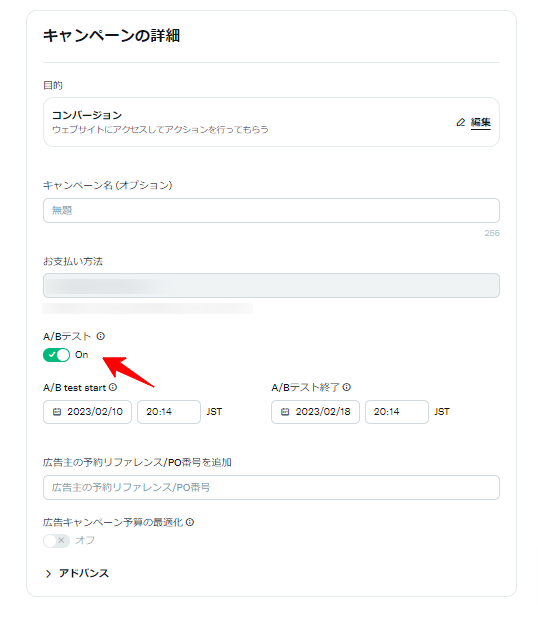Click calendar icon in start date field
Viewport: 538px width, 618px height.
click(57, 412)
